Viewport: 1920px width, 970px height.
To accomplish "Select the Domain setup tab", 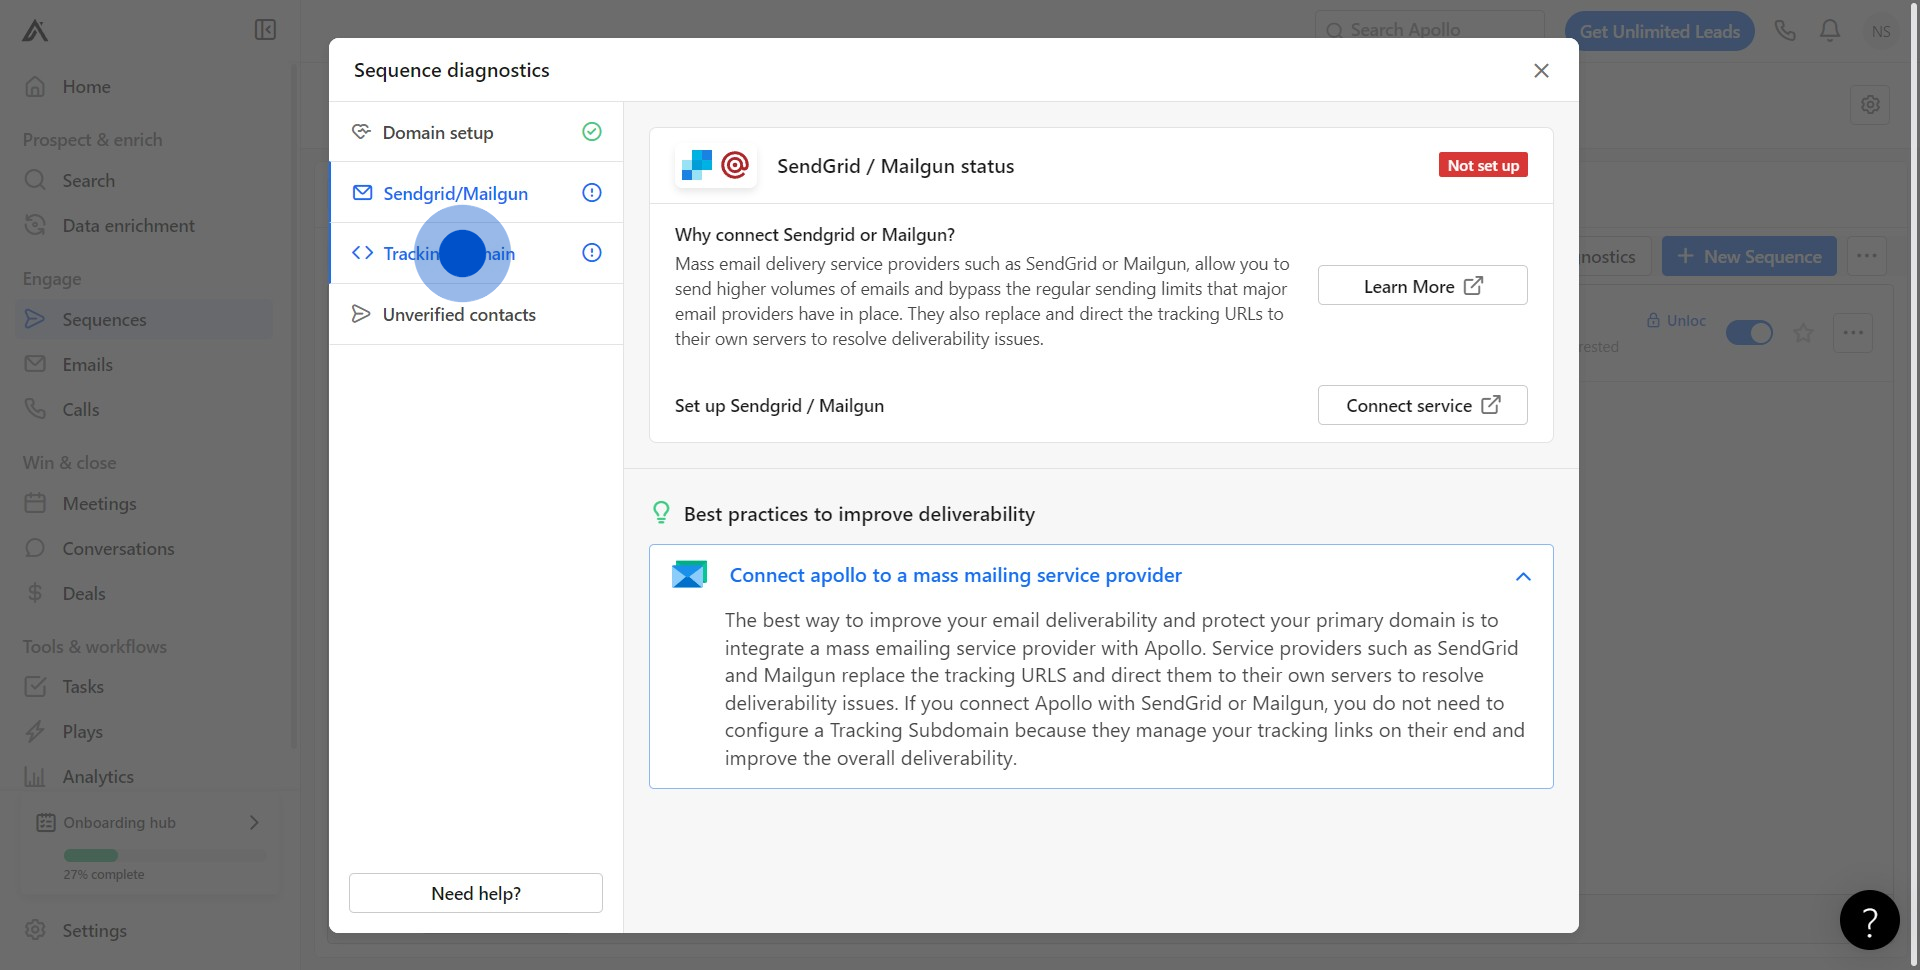I will click(x=438, y=132).
